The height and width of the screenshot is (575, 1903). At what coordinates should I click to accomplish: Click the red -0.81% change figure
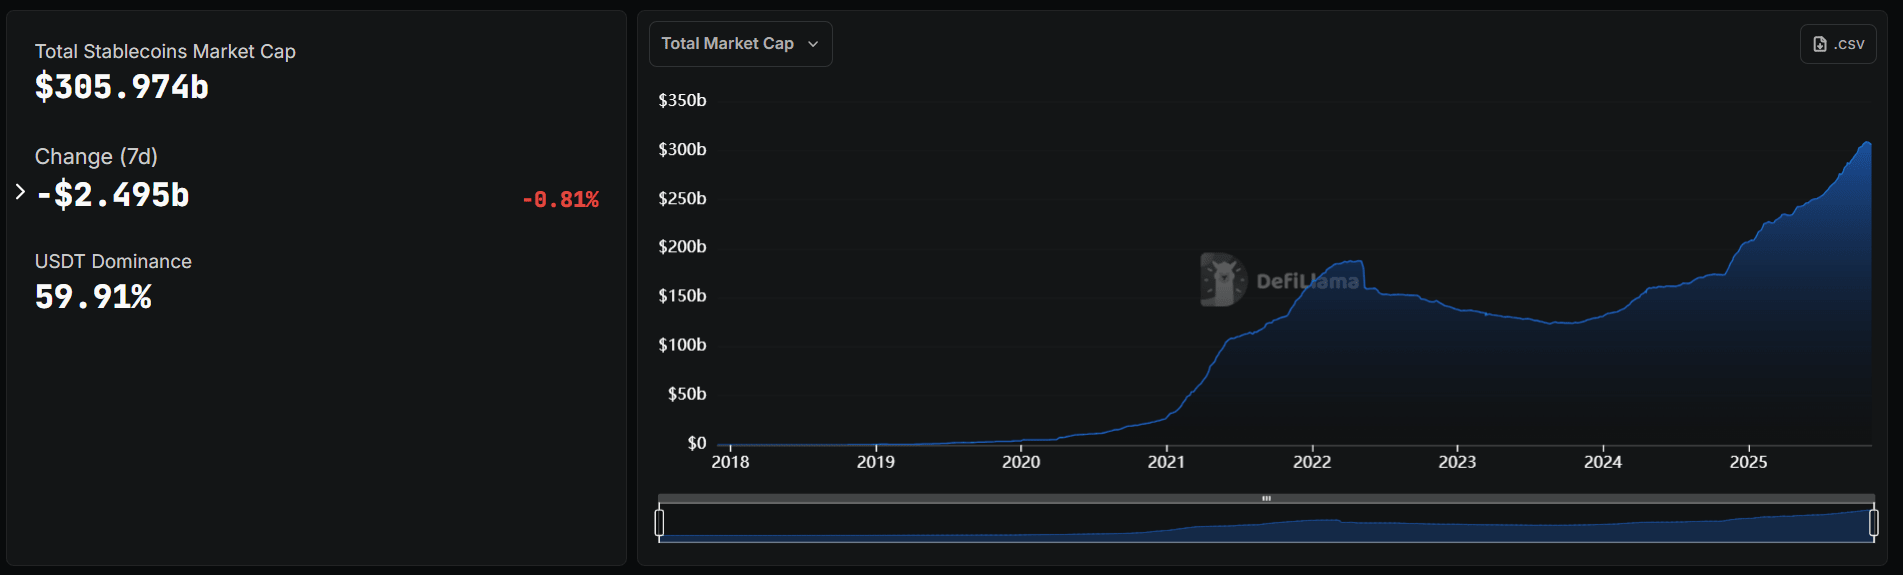560,200
